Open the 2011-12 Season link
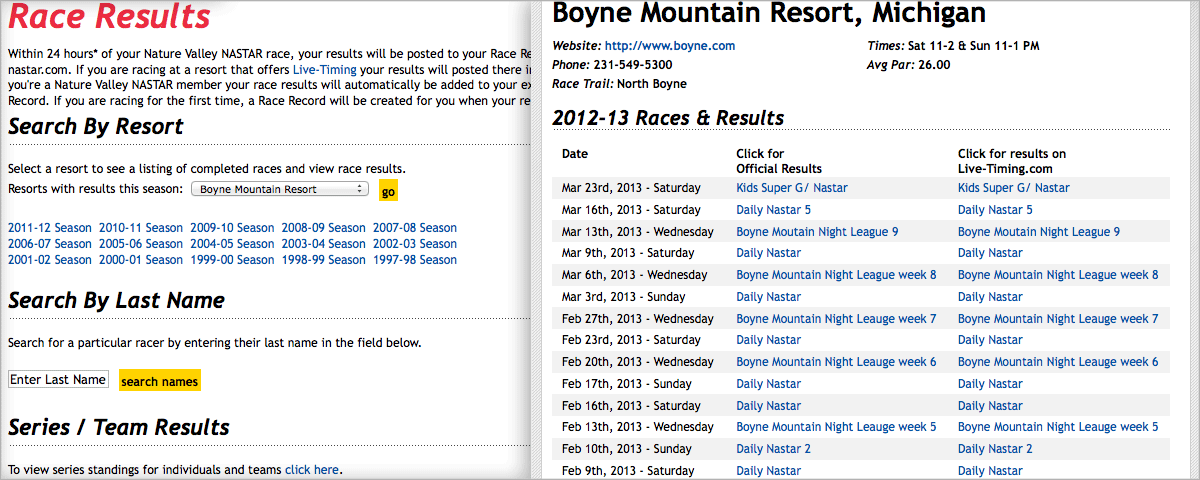 tap(49, 228)
